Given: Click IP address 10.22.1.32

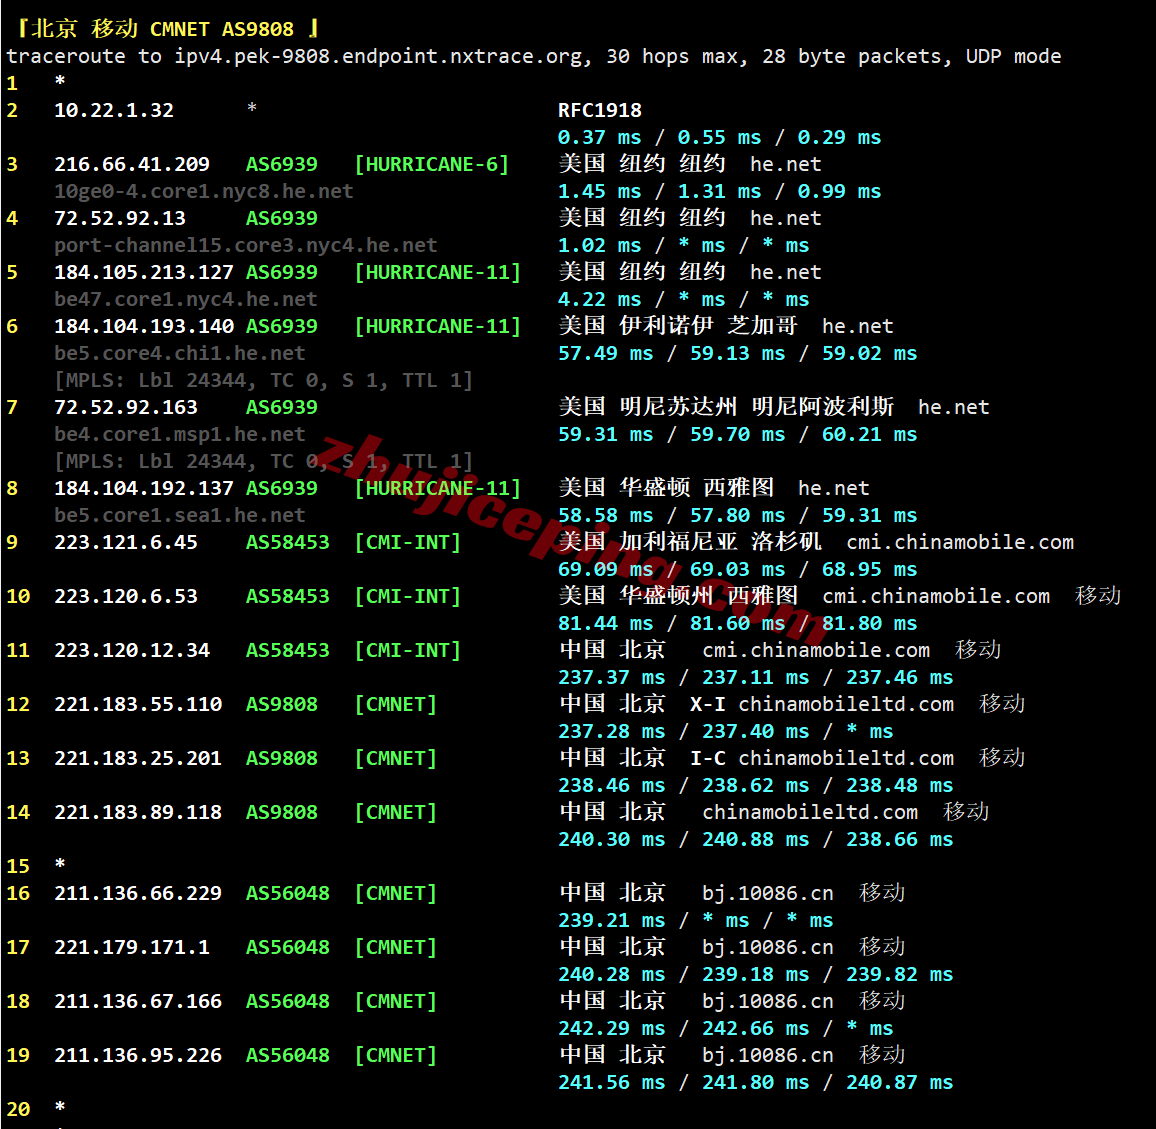Looking at the screenshot, I should coord(114,111).
